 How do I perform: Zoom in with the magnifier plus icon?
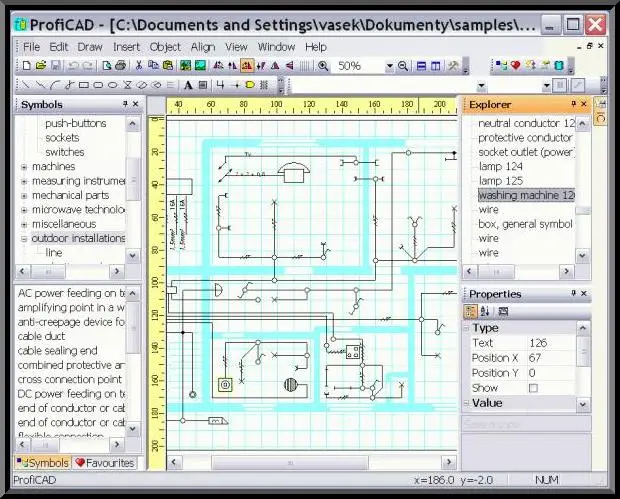(x=323, y=66)
